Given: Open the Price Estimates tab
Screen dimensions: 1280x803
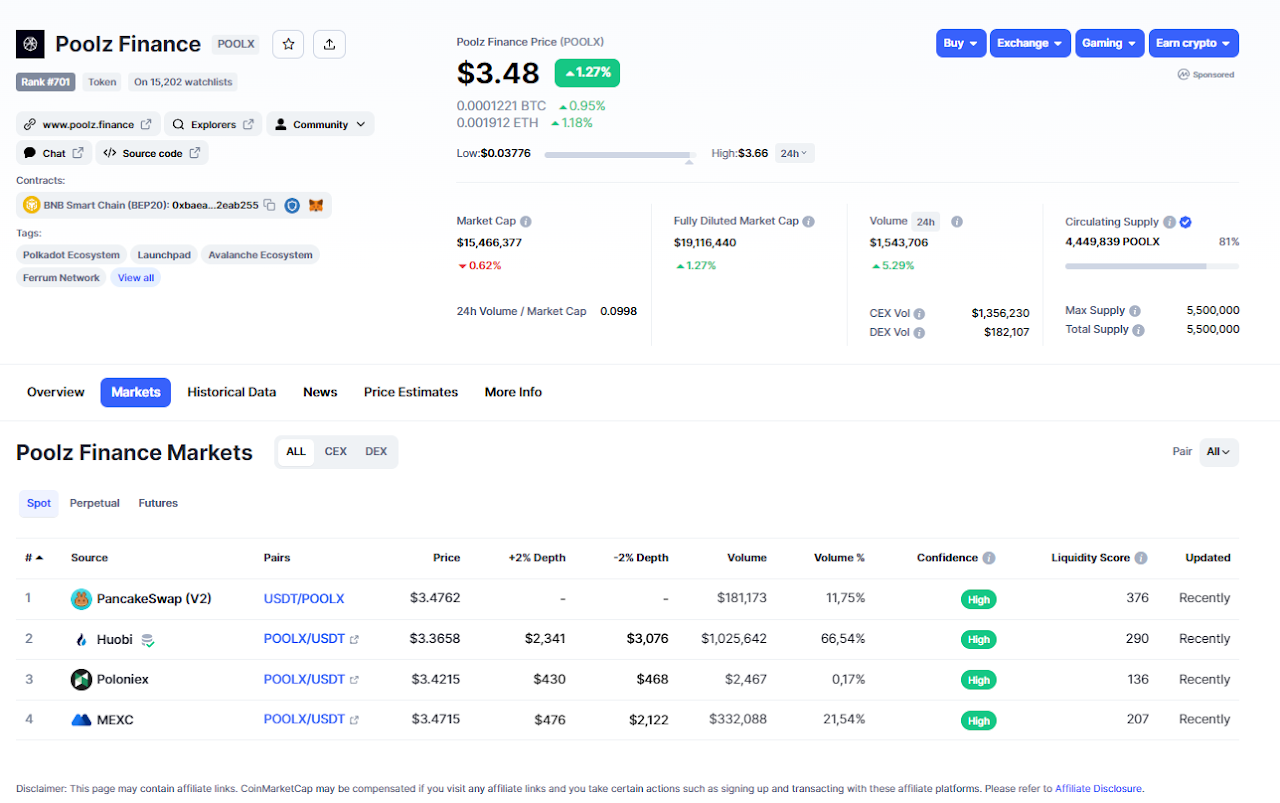Looking at the screenshot, I should click(x=411, y=392).
